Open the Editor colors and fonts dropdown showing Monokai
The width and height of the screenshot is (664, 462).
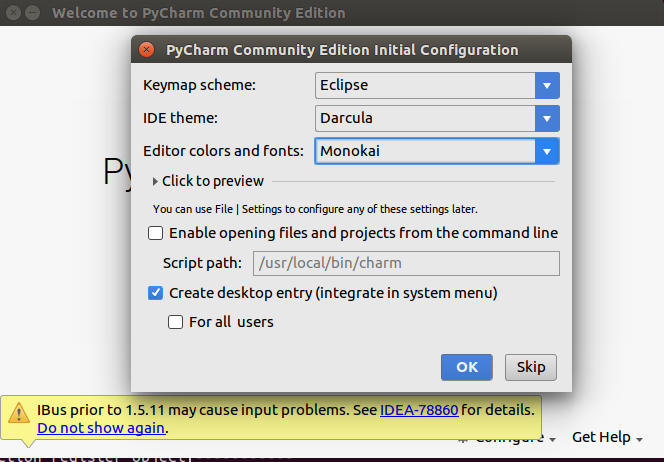437,151
